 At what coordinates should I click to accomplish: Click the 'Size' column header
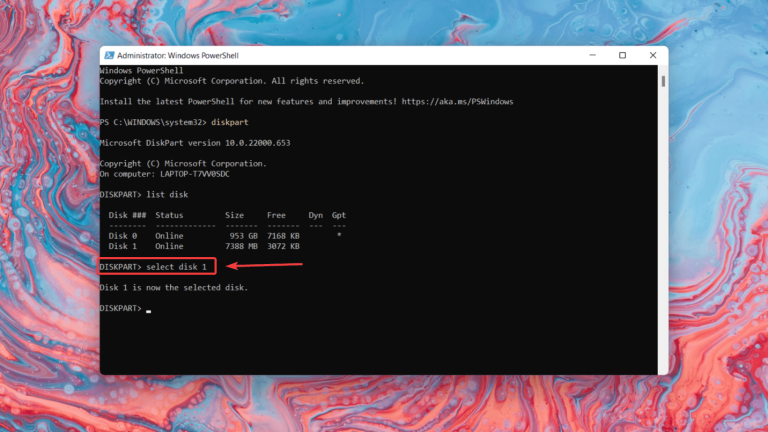click(x=234, y=215)
